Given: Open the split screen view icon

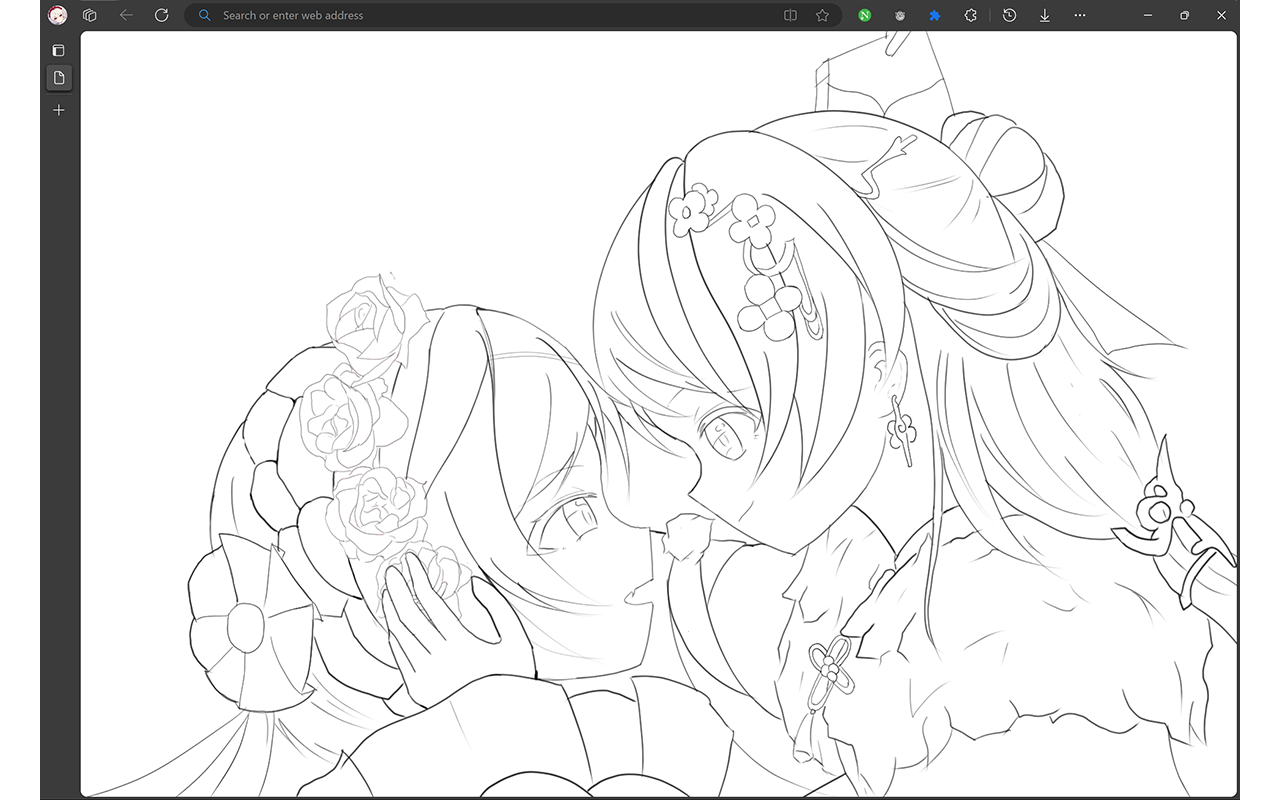Looking at the screenshot, I should pos(790,15).
